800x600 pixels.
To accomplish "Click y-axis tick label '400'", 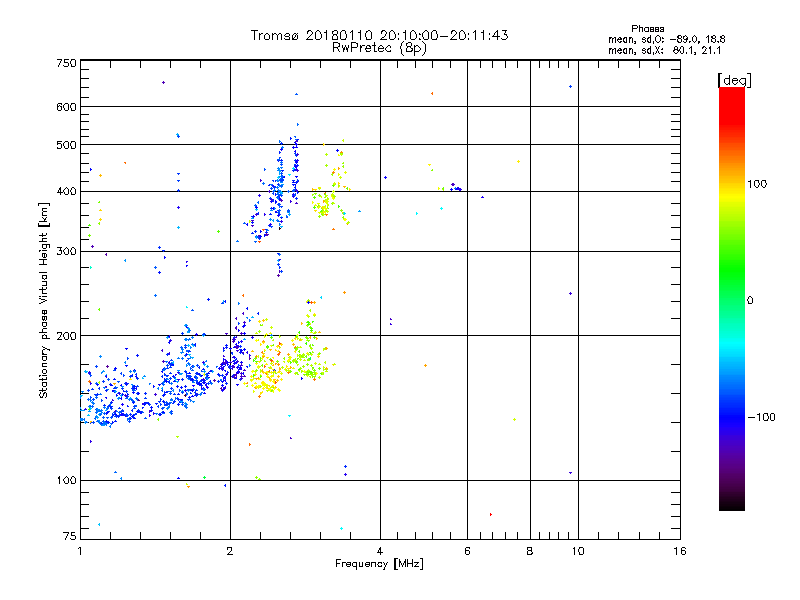I will 66,192.
